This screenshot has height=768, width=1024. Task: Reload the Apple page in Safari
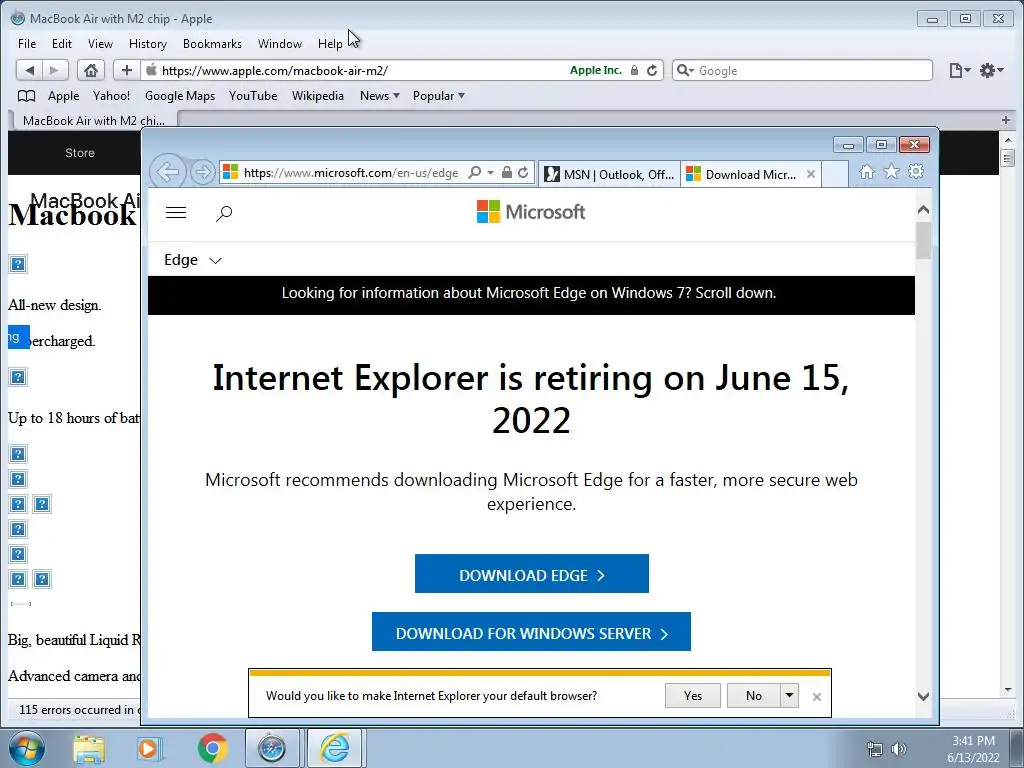[652, 71]
